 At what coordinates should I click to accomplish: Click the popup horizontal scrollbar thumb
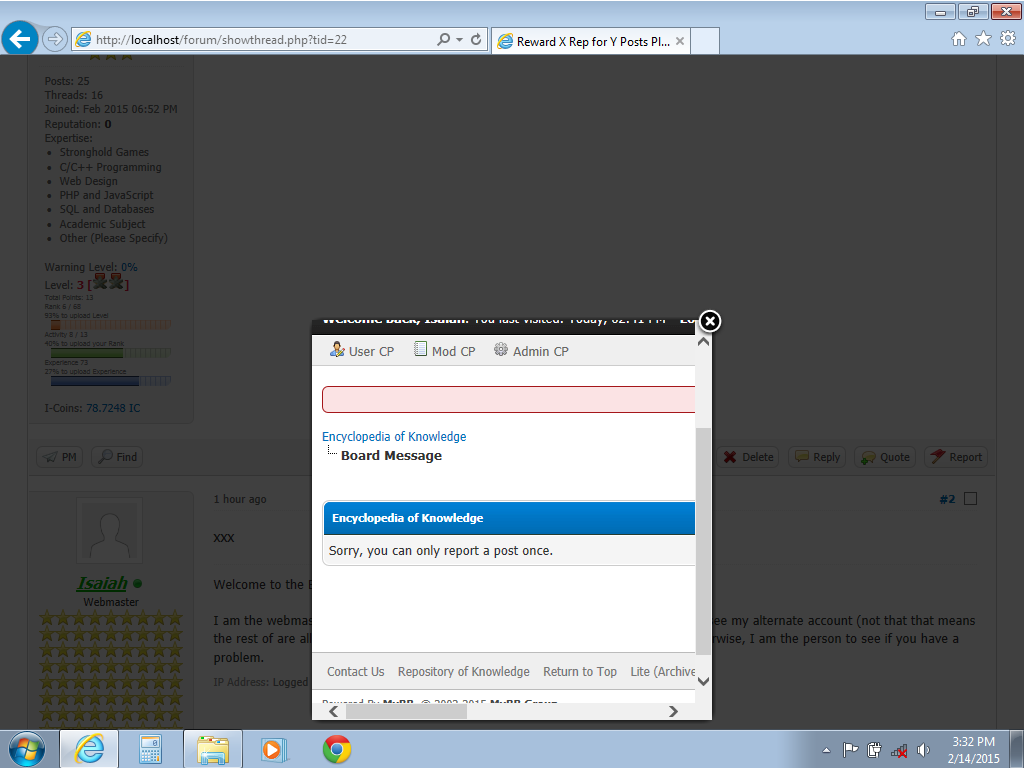pos(406,711)
